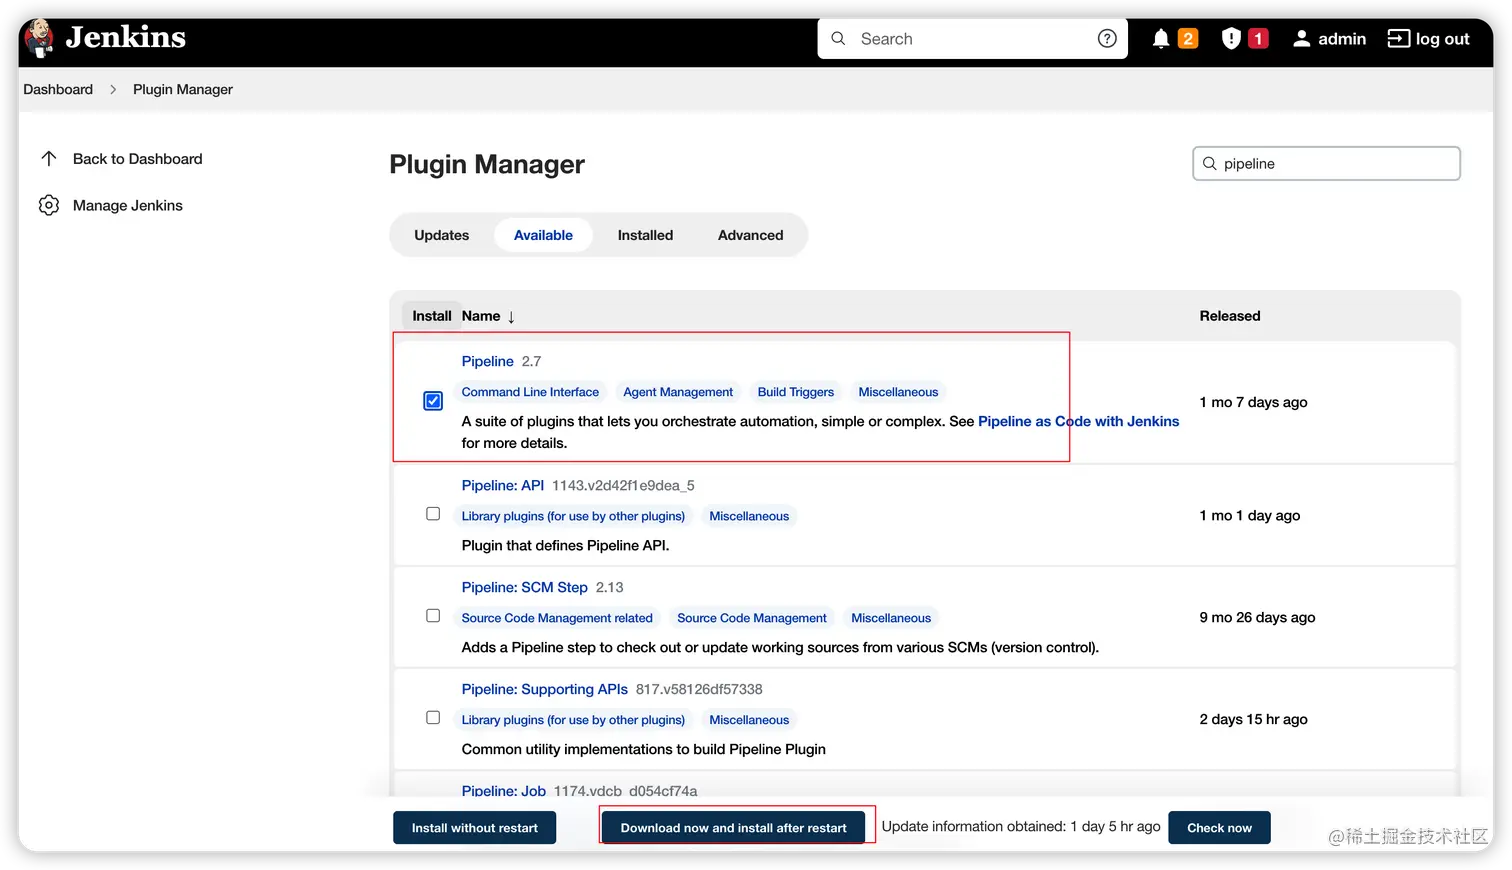Click the log out icon
The width and height of the screenshot is (1512, 870).
coord(1398,39)
